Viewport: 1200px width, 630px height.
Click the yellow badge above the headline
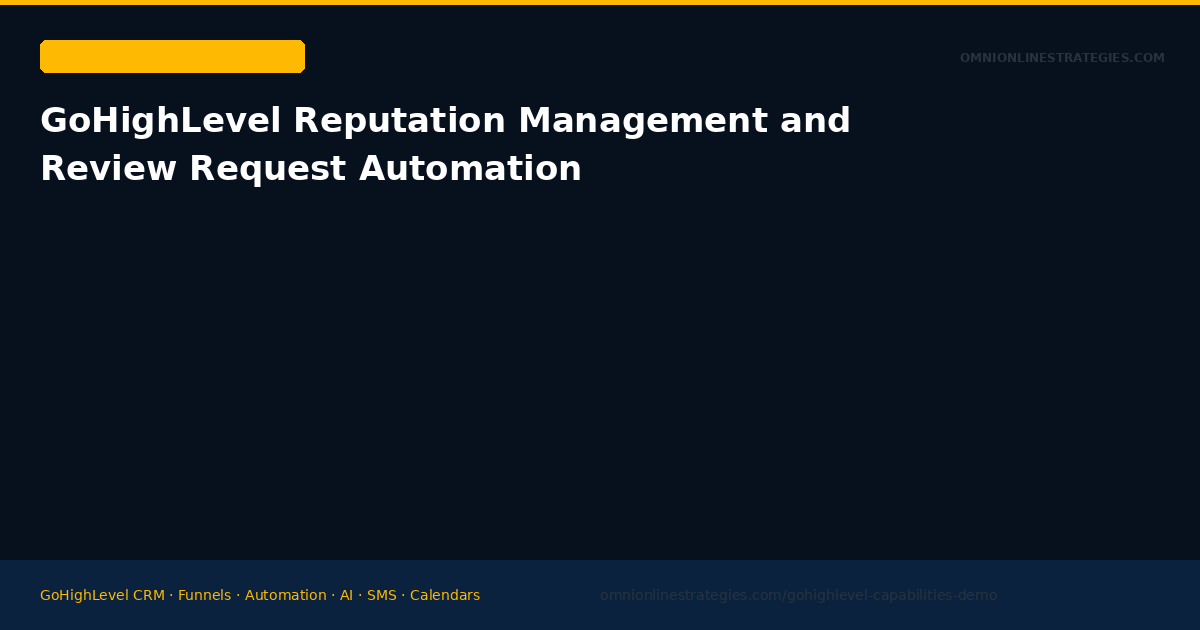point(172,56)
